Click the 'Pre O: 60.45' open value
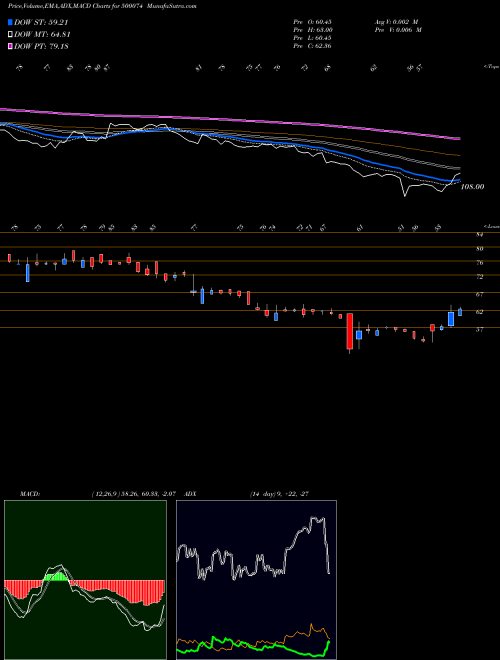The height and width of the screenshot is (660, 500). point(313,22)
